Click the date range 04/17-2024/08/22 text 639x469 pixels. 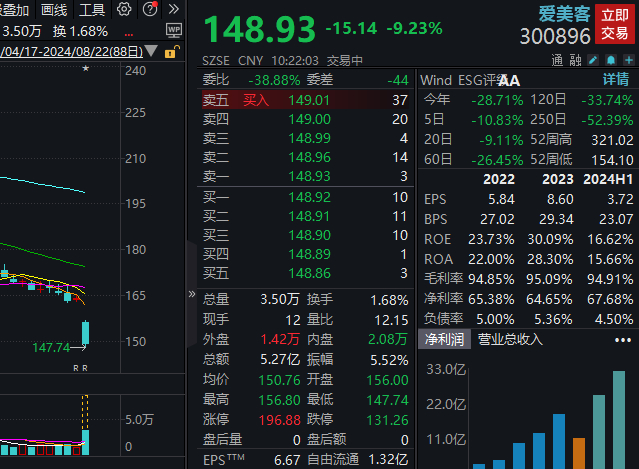(x=71, y=52)
